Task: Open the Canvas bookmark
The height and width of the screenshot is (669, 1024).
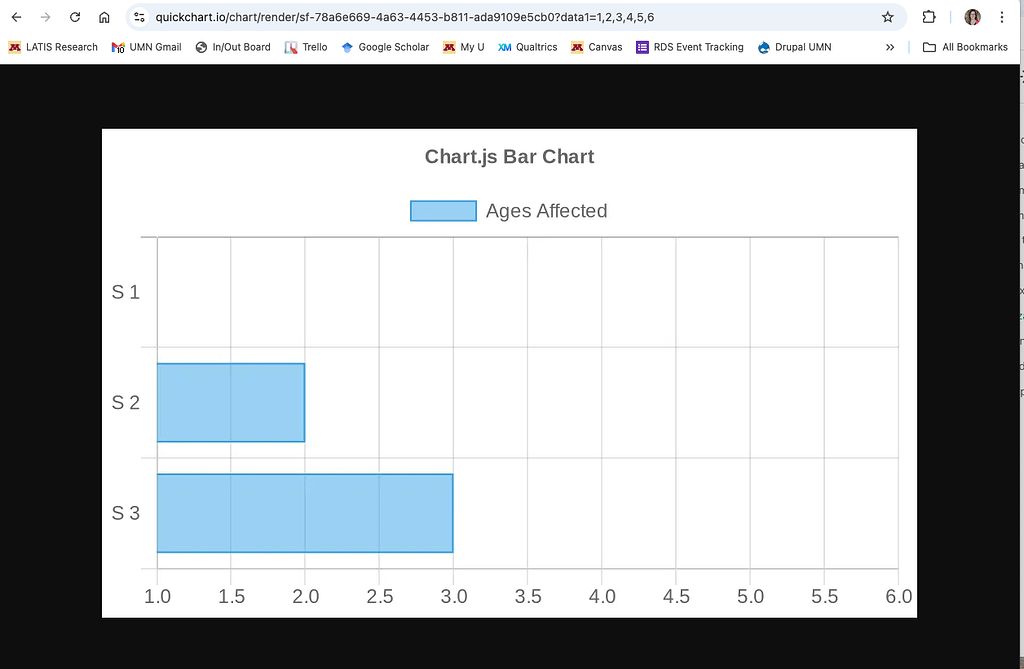Action: point(596,47)
